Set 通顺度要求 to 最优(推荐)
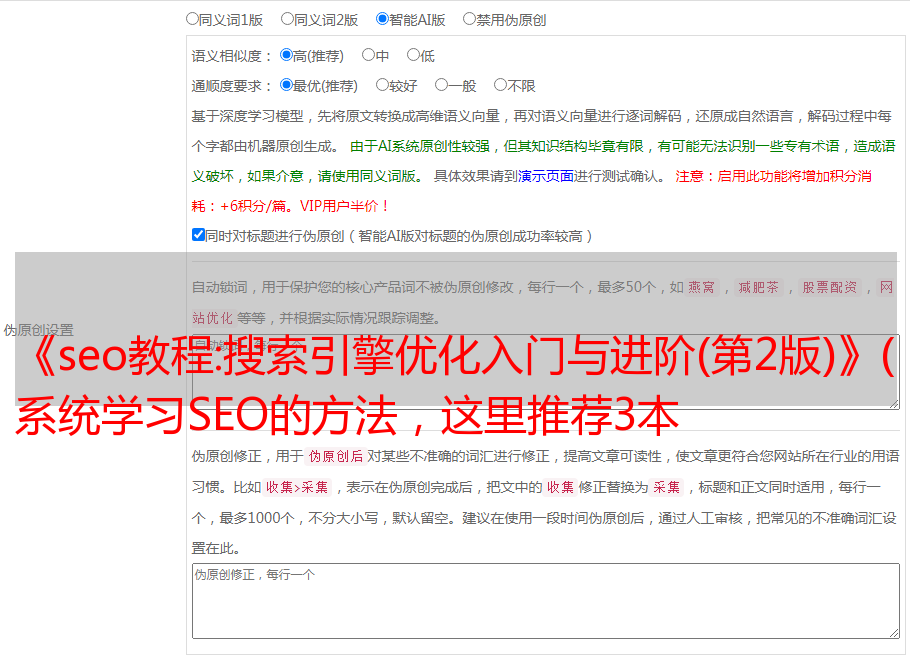Image resolution: width=911 pixels, height=658 pixels. (x=286, y=85)
